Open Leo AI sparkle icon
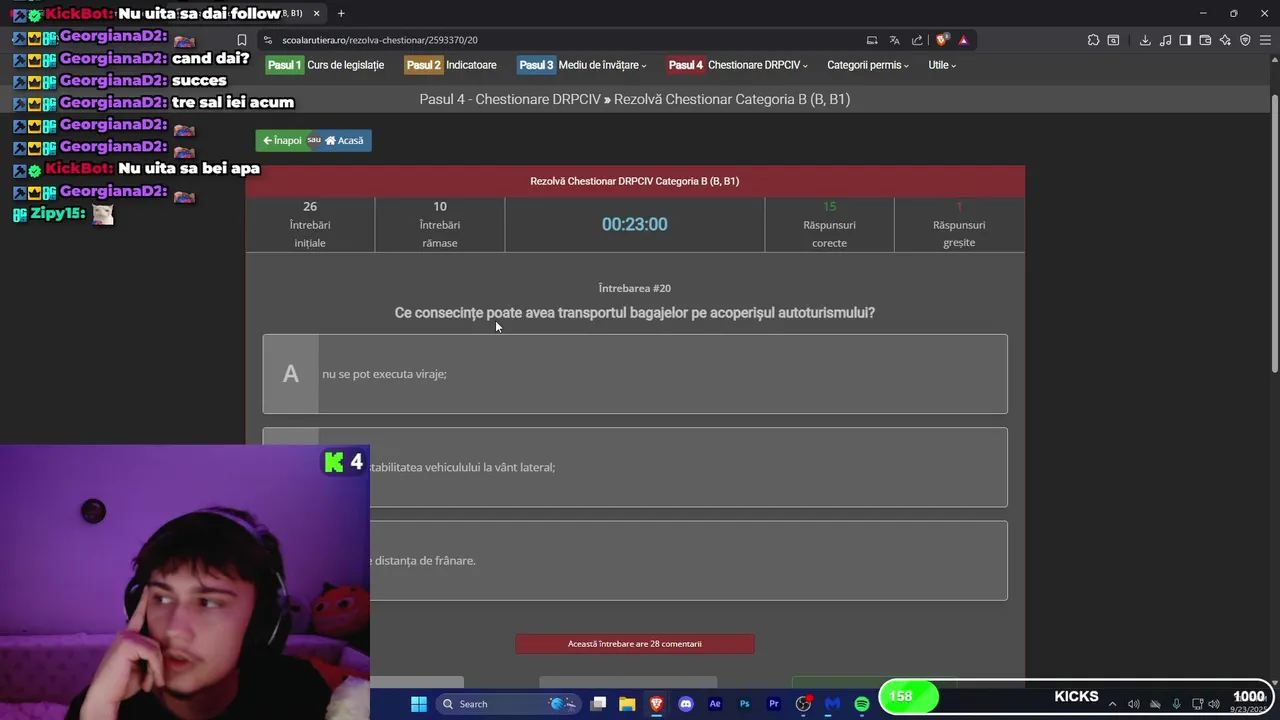 tap(1225, 40)
